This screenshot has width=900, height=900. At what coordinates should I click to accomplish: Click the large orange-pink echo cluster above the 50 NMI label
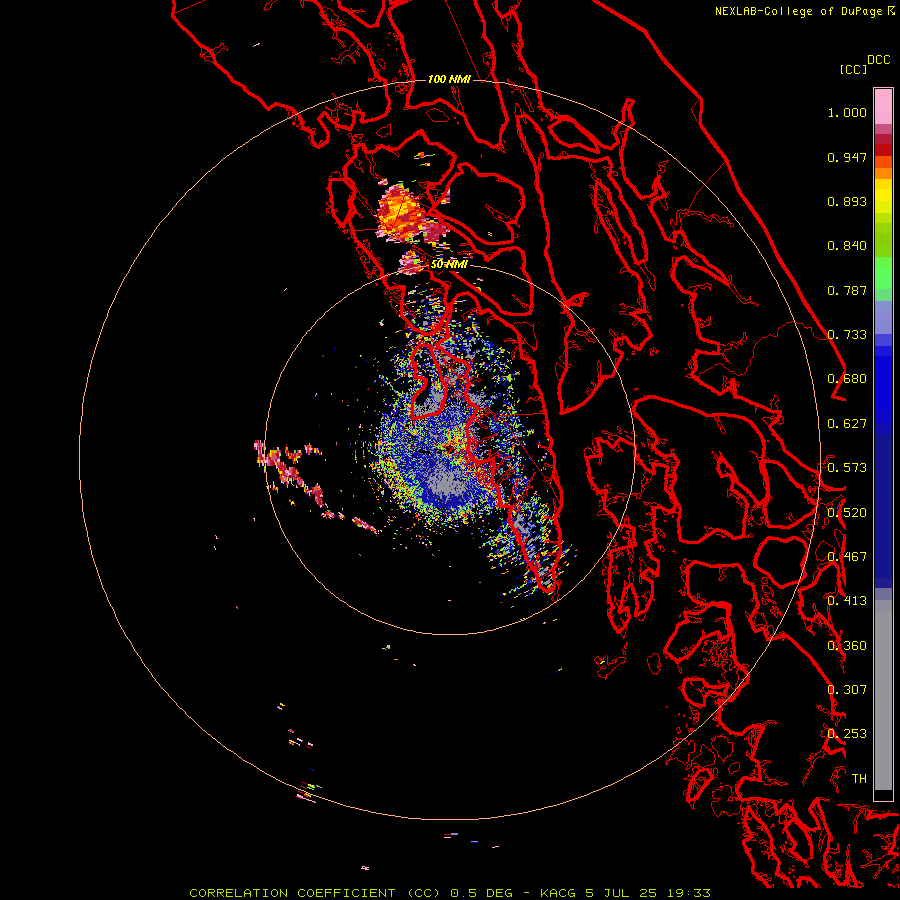point(402,215)
